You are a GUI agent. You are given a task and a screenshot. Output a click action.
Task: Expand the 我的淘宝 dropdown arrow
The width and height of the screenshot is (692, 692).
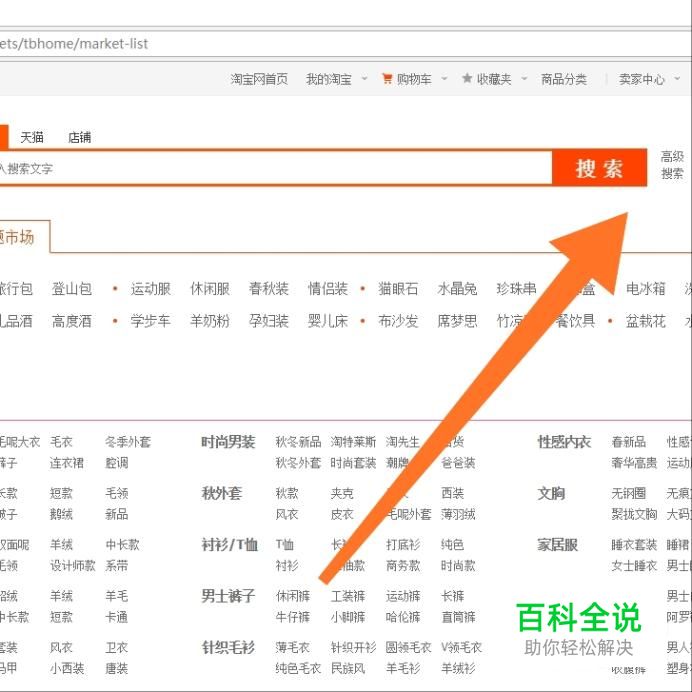(365, 79)
